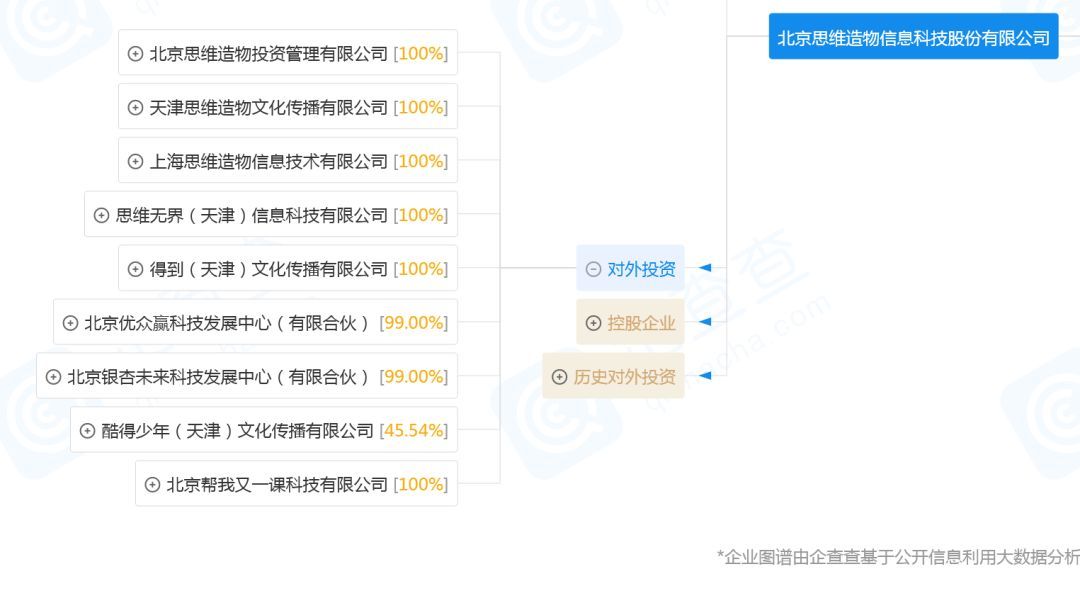Screen dimensions: 1080x591
Task: Open 上海思维造物信息技术有限公司 company name
Action: coord(268,162)
